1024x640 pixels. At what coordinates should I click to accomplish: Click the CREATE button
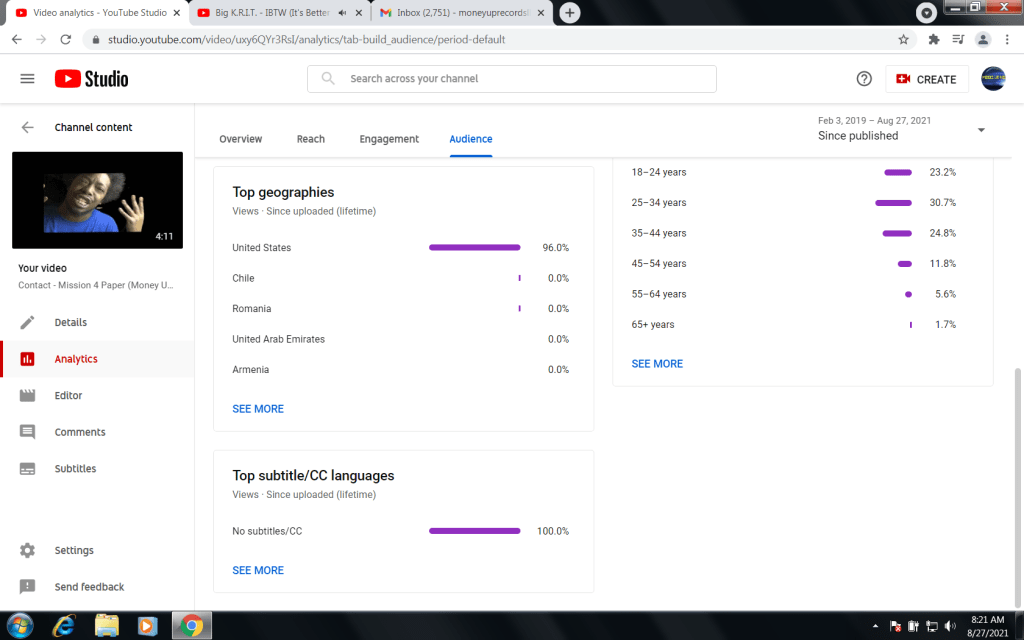tap(926, 79)
